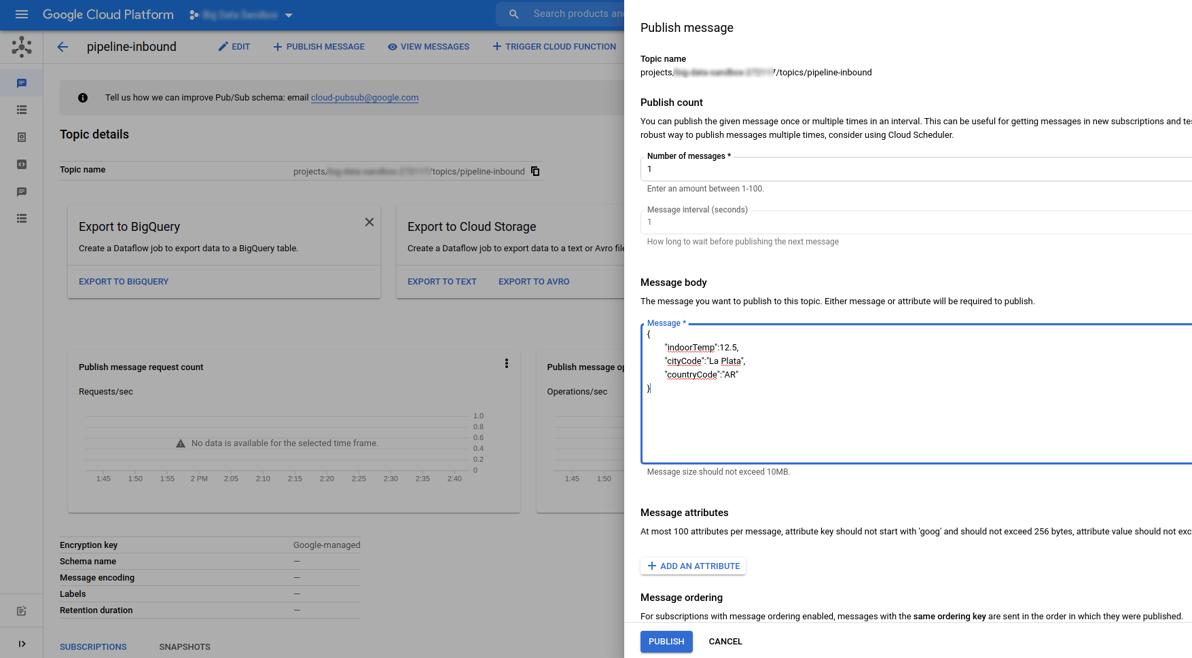Open the request count chart options menu

[x=506, y=364]
